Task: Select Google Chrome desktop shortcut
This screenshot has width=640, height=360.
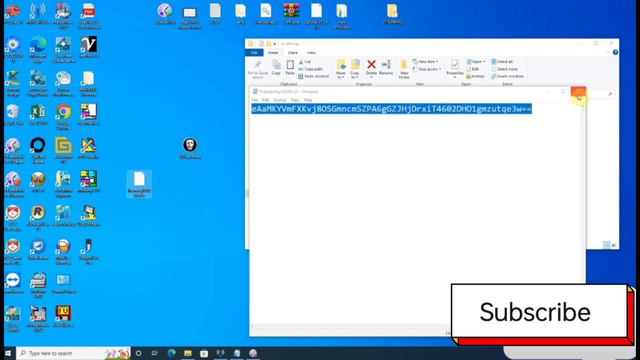Action: click(63, 117)
